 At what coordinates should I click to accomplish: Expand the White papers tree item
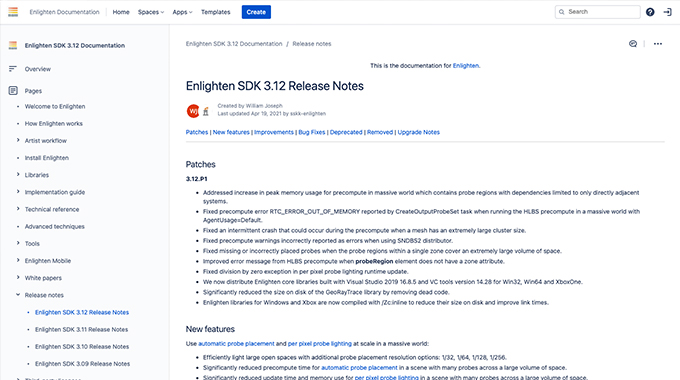[18, 277]
